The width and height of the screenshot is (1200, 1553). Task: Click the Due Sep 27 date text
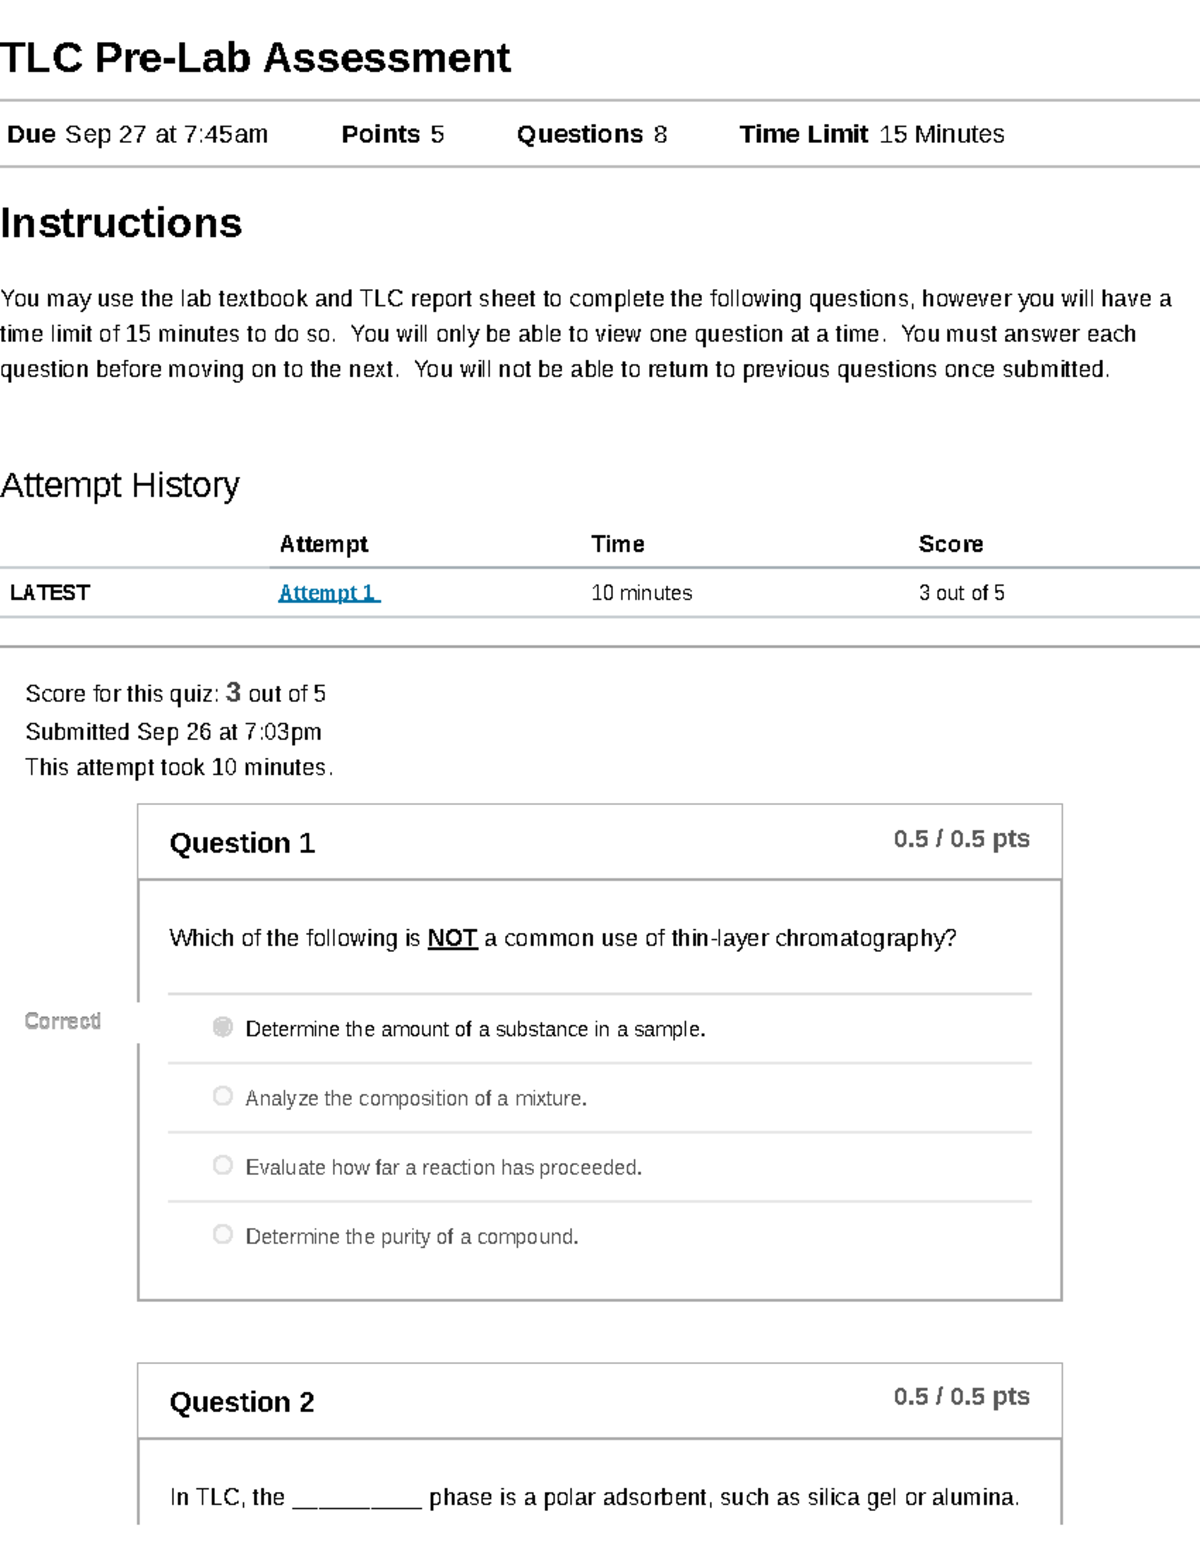[137, 134]
